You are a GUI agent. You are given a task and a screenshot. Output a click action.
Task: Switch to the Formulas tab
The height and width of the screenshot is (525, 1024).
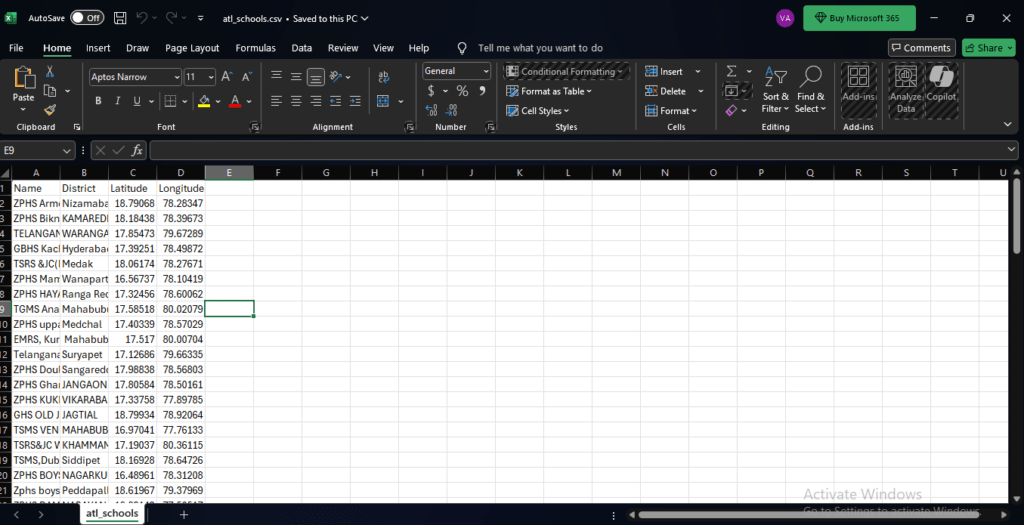click(255, 48)
